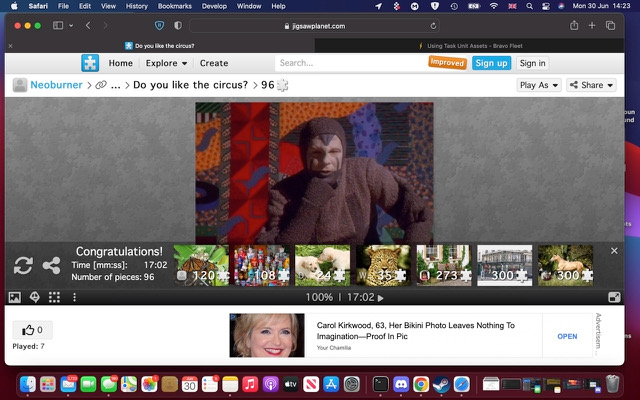This screenshot has height=400, width=640.
Task: Open the Bookmarks menu
Action: coord(175,6)
